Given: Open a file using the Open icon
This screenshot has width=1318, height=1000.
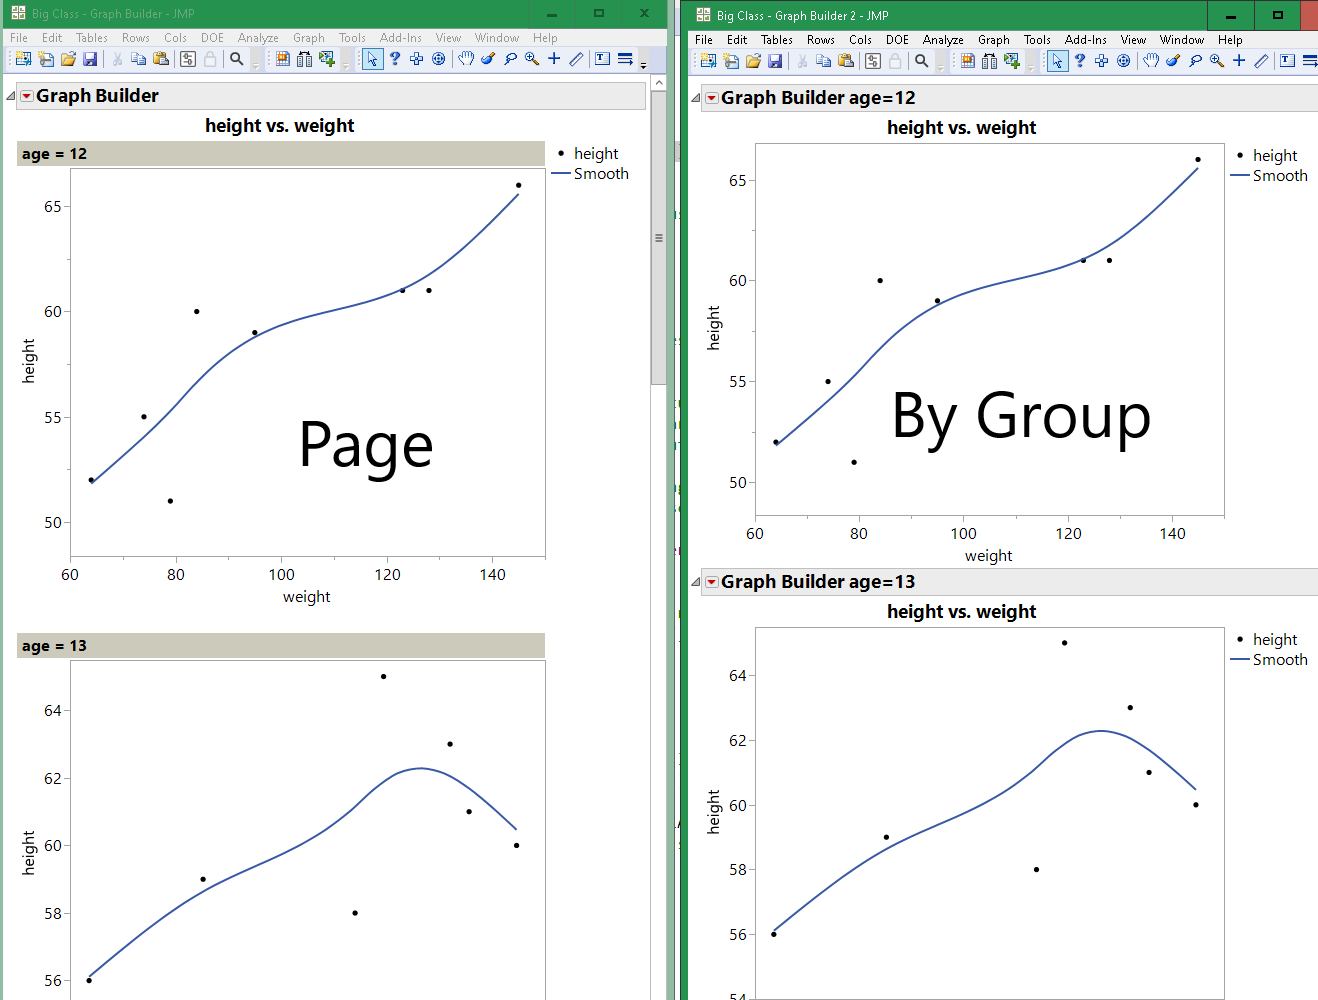Looking at the screenshot, I should 69,58.
